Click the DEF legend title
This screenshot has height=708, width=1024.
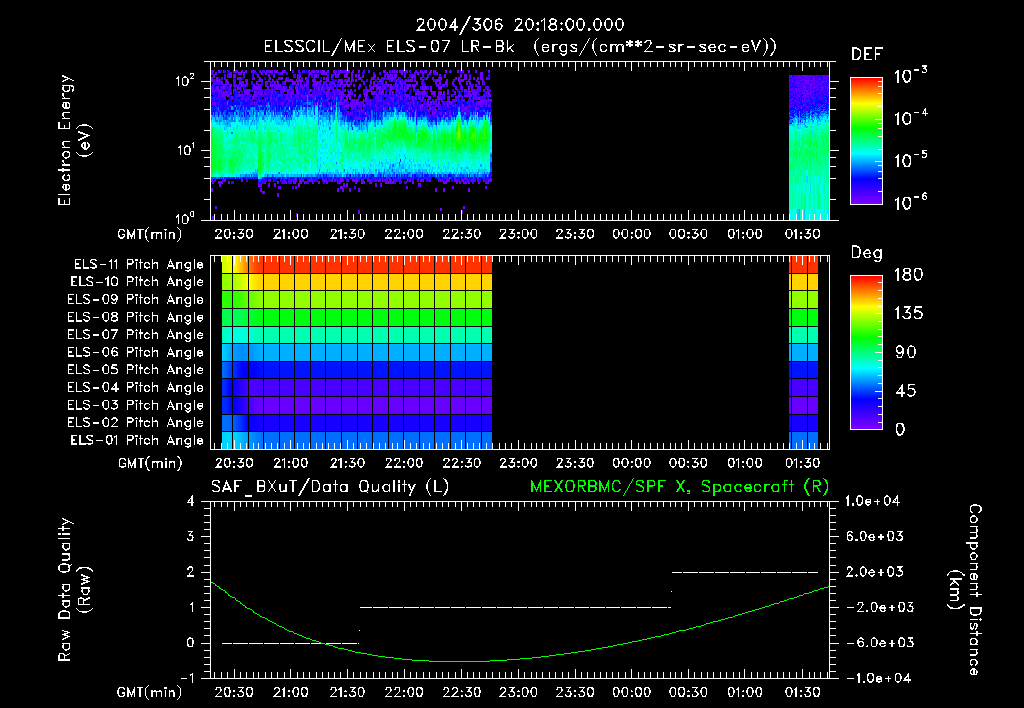click(866, 54)
